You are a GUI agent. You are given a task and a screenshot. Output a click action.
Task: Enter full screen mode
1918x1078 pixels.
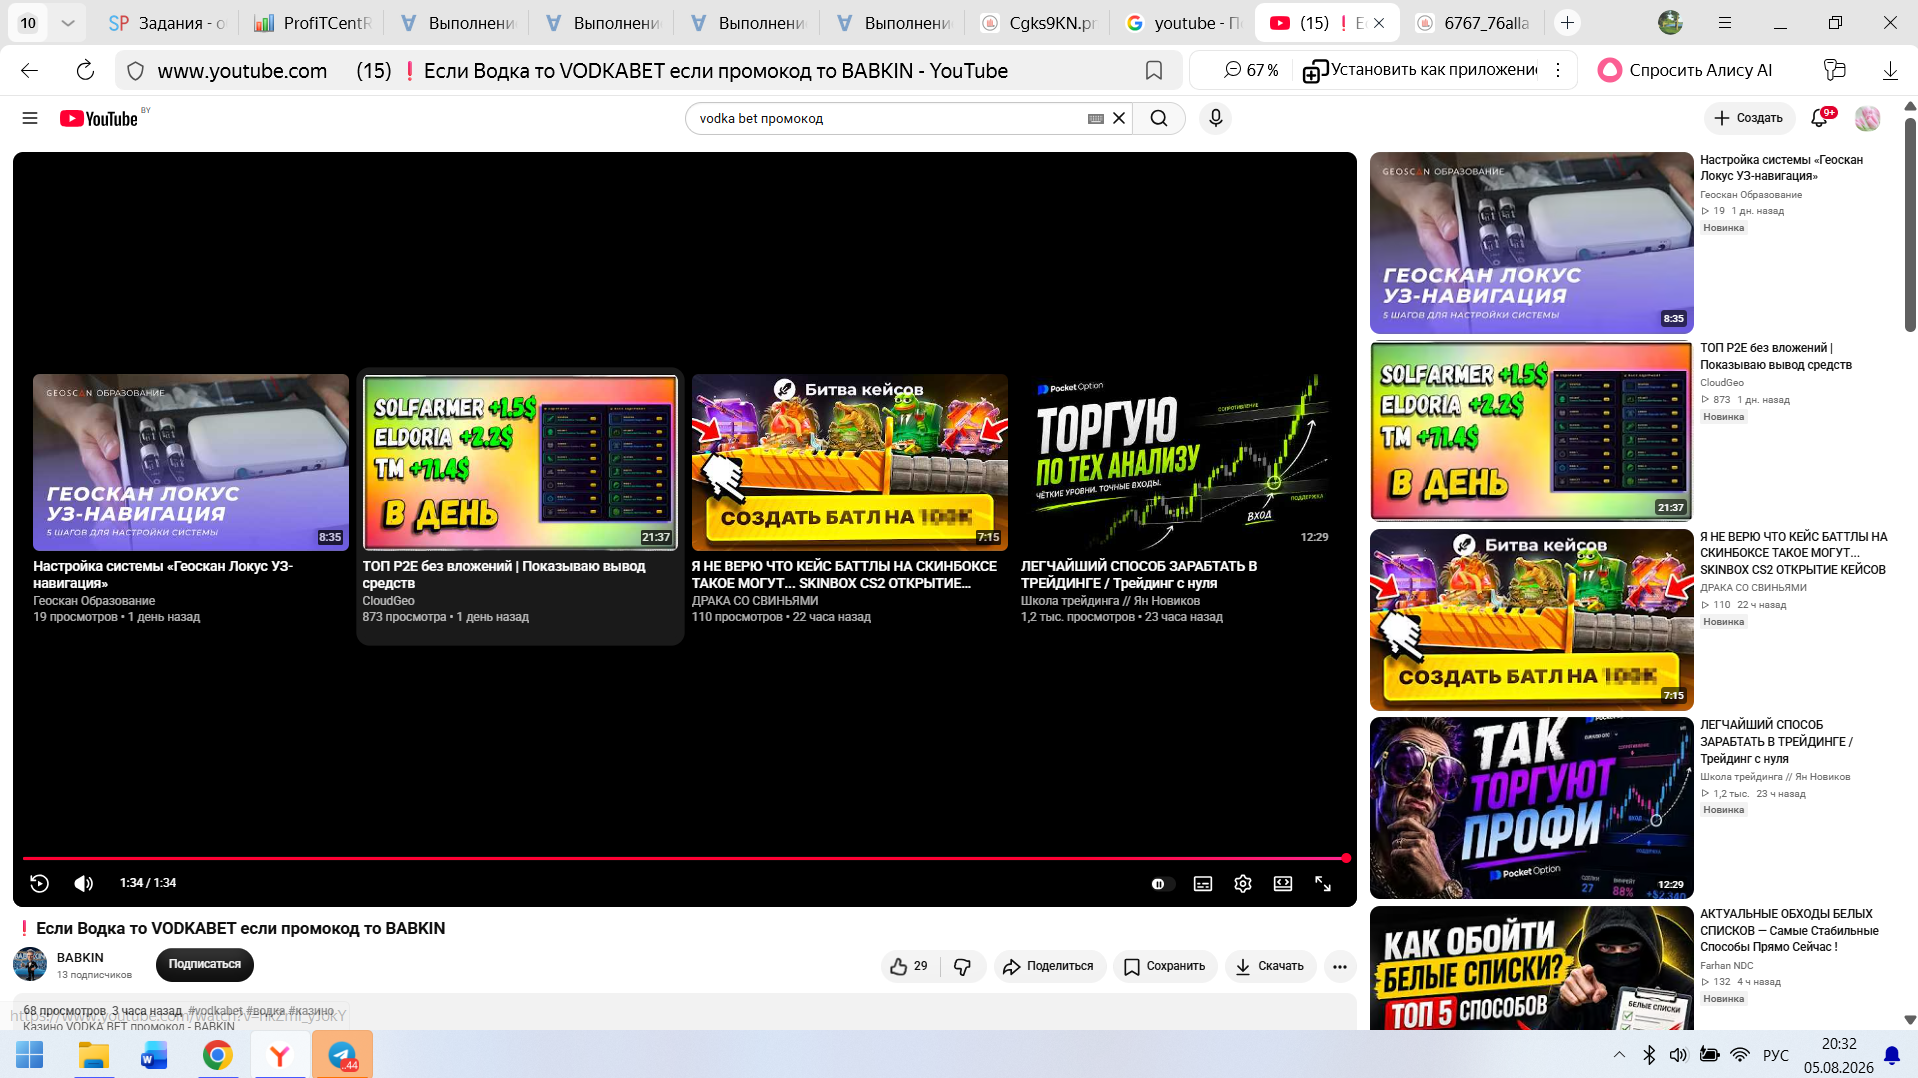click(x=1323, y=884)
